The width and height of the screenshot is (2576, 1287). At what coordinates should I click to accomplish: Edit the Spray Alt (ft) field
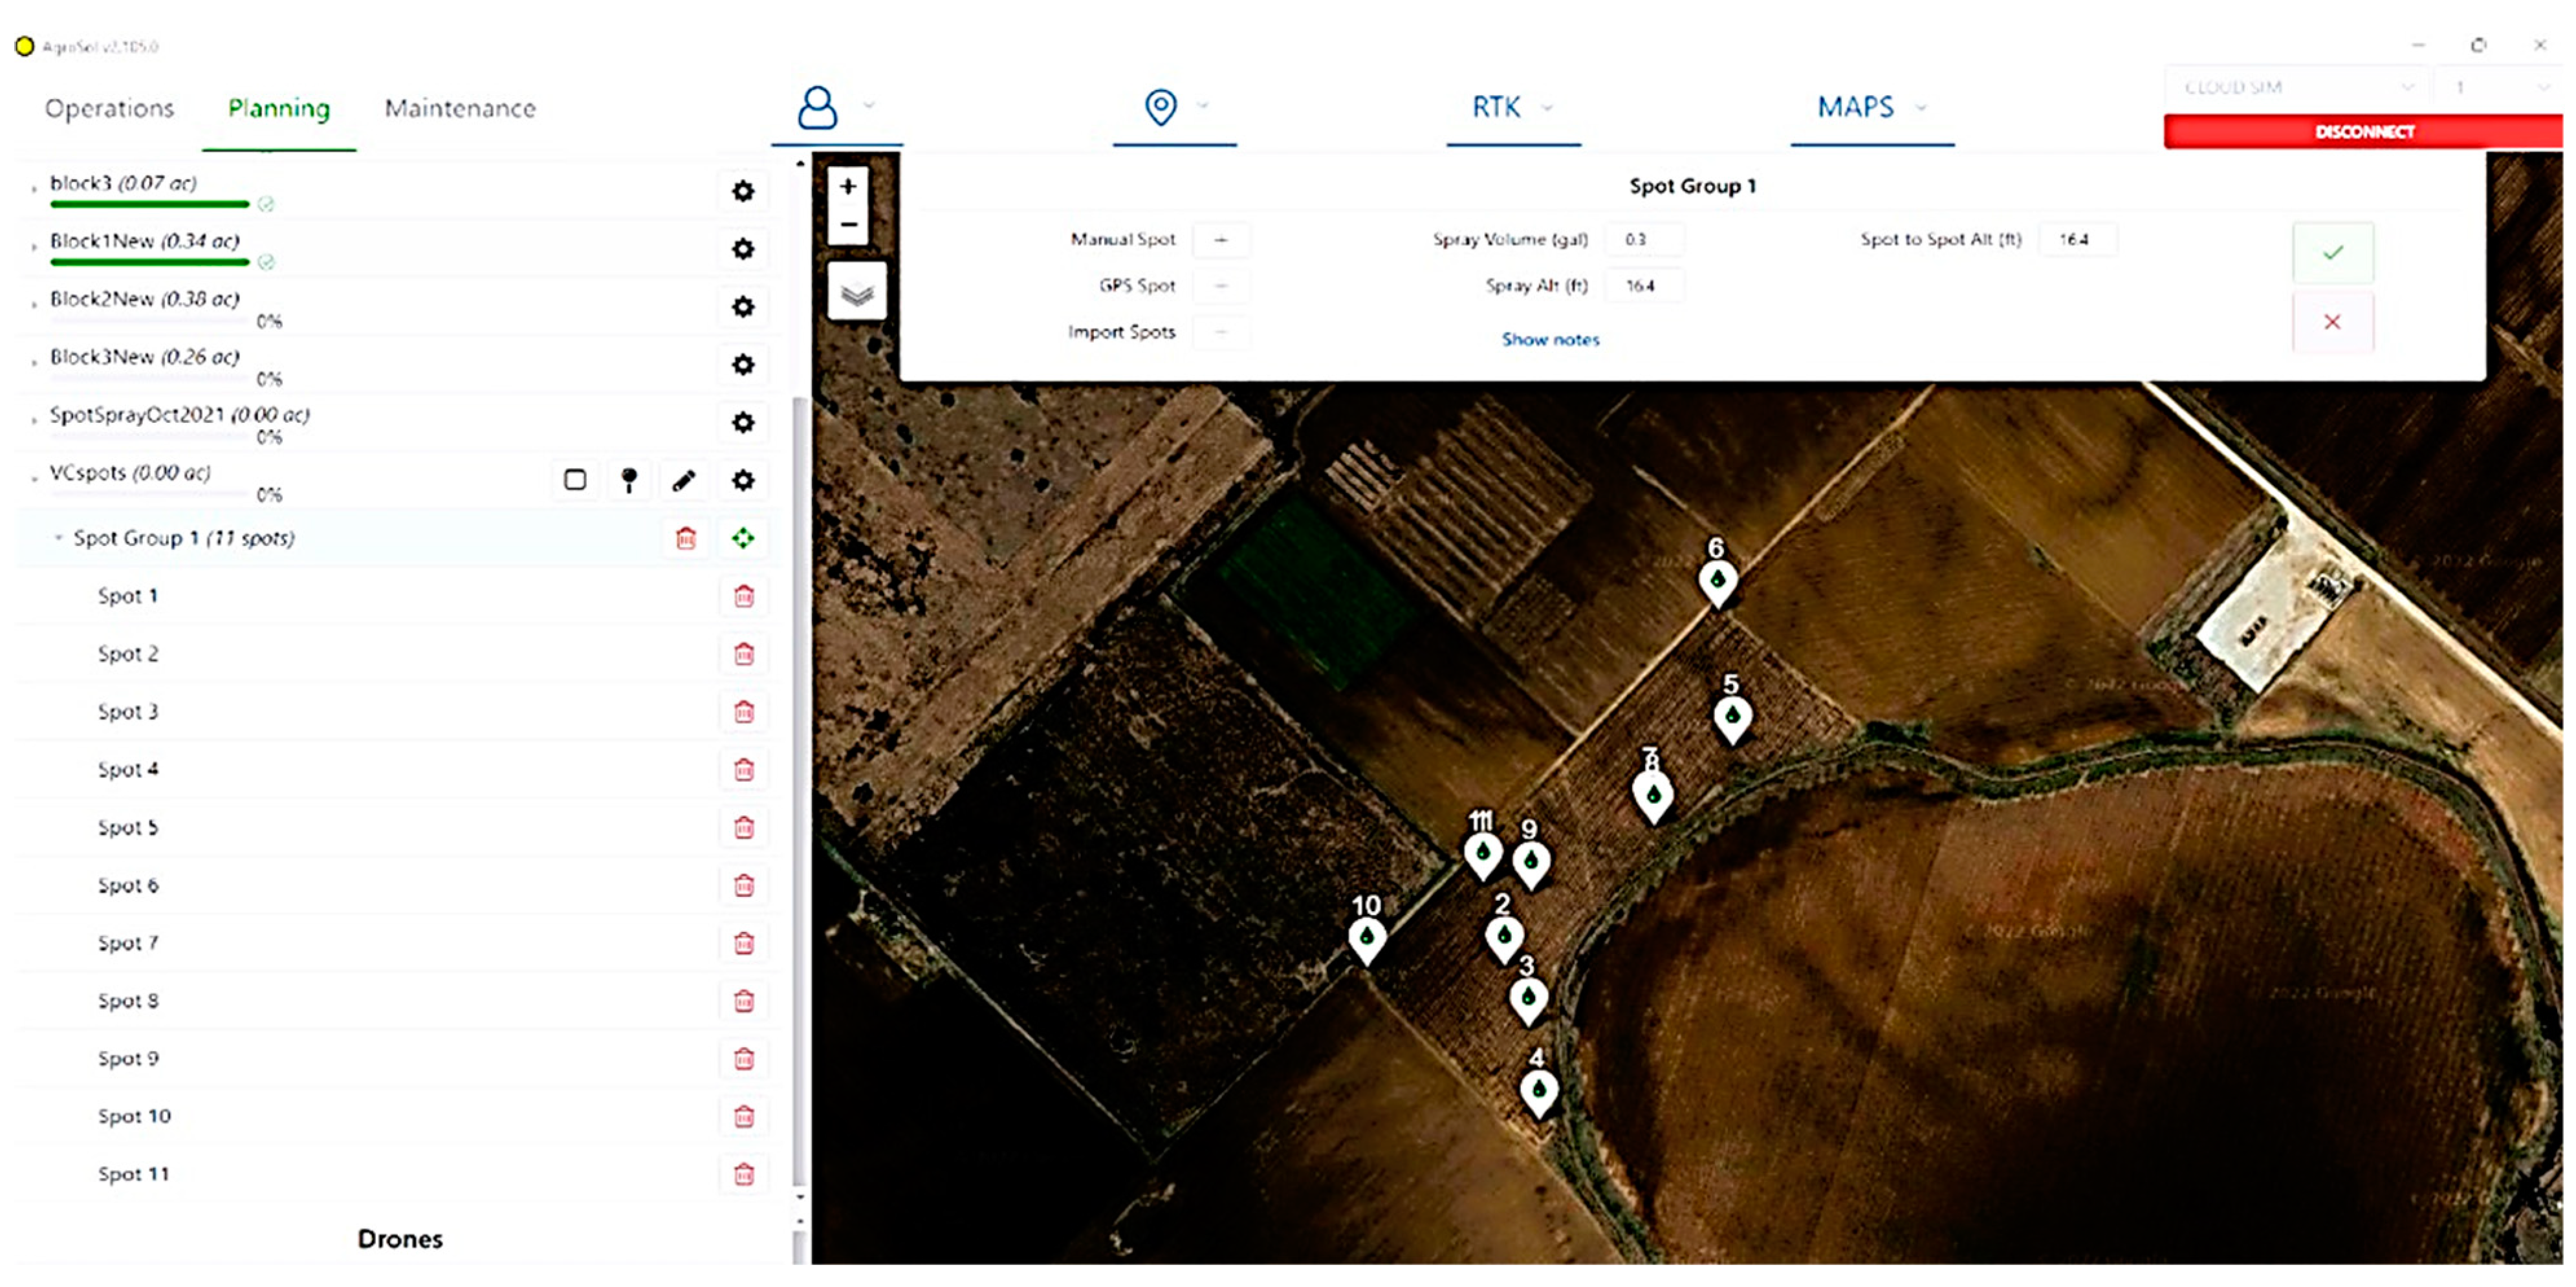pyautogui.click(x=1644, y=286)
